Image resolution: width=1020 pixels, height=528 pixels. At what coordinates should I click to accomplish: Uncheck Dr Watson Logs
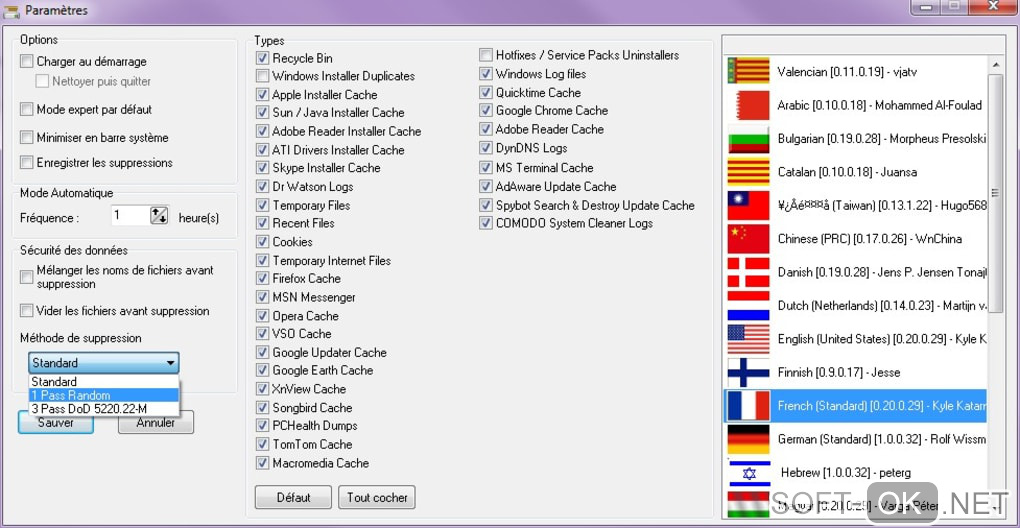coord(262,187)
